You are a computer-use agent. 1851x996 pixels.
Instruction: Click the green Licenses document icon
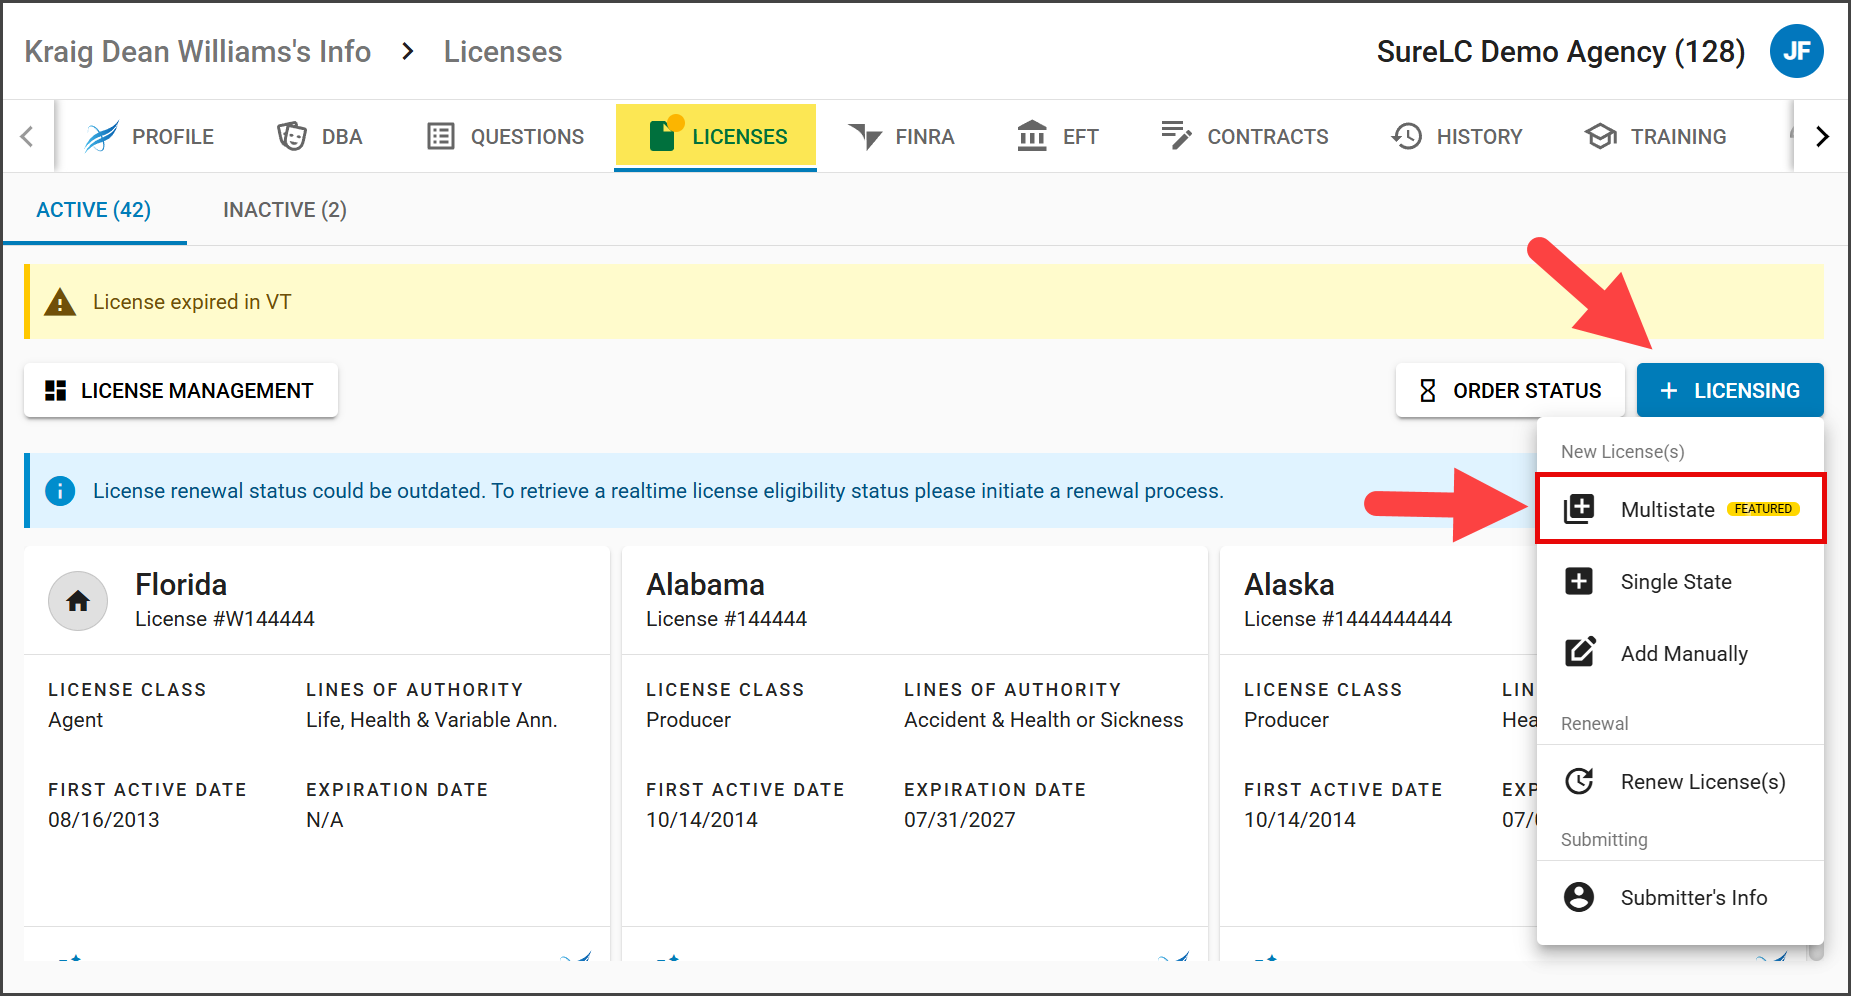pyautogui.click(x=663, y=134)
